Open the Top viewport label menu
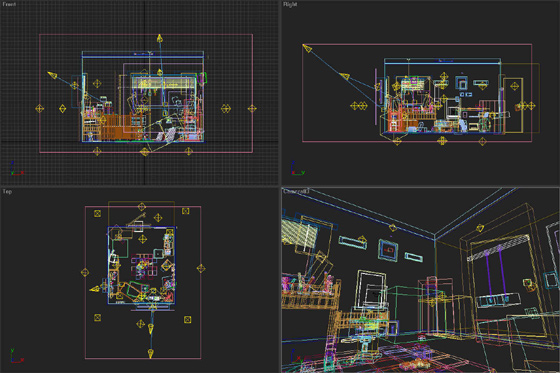This screenshot has width=560, height=373. click(7, 192)
